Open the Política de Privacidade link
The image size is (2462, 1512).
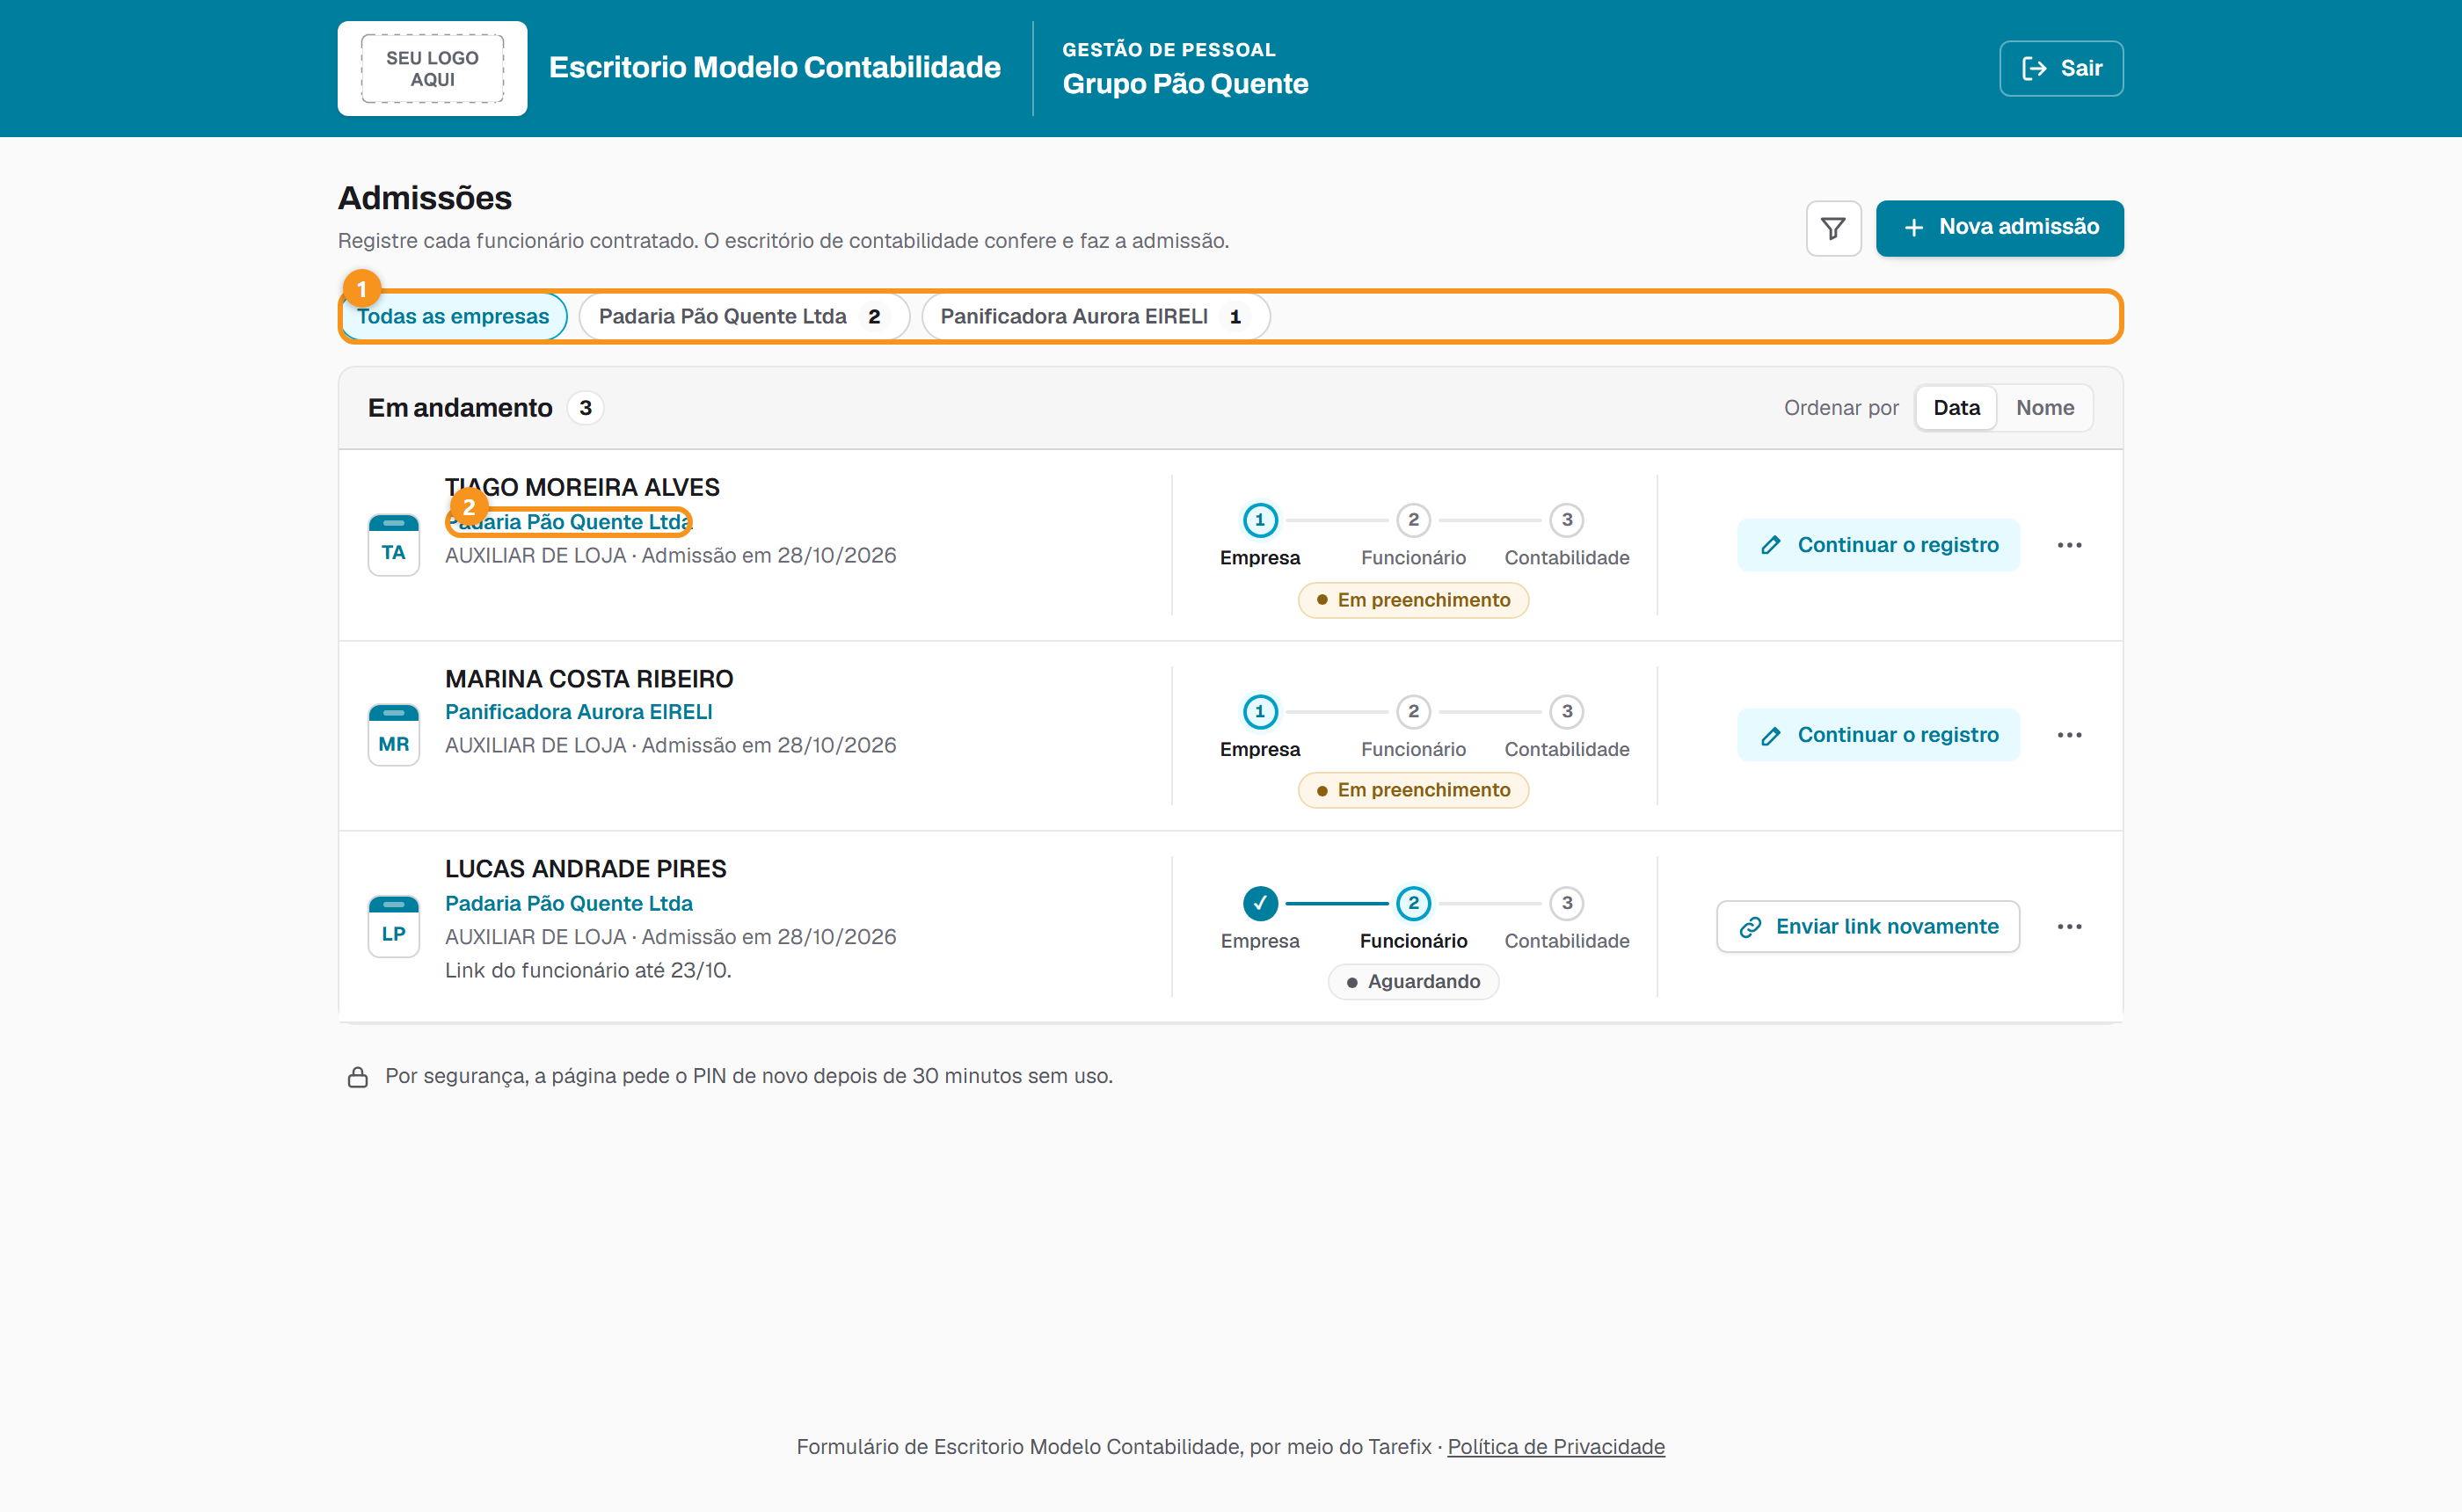pyautogui.click(x=1556, y=1447)
